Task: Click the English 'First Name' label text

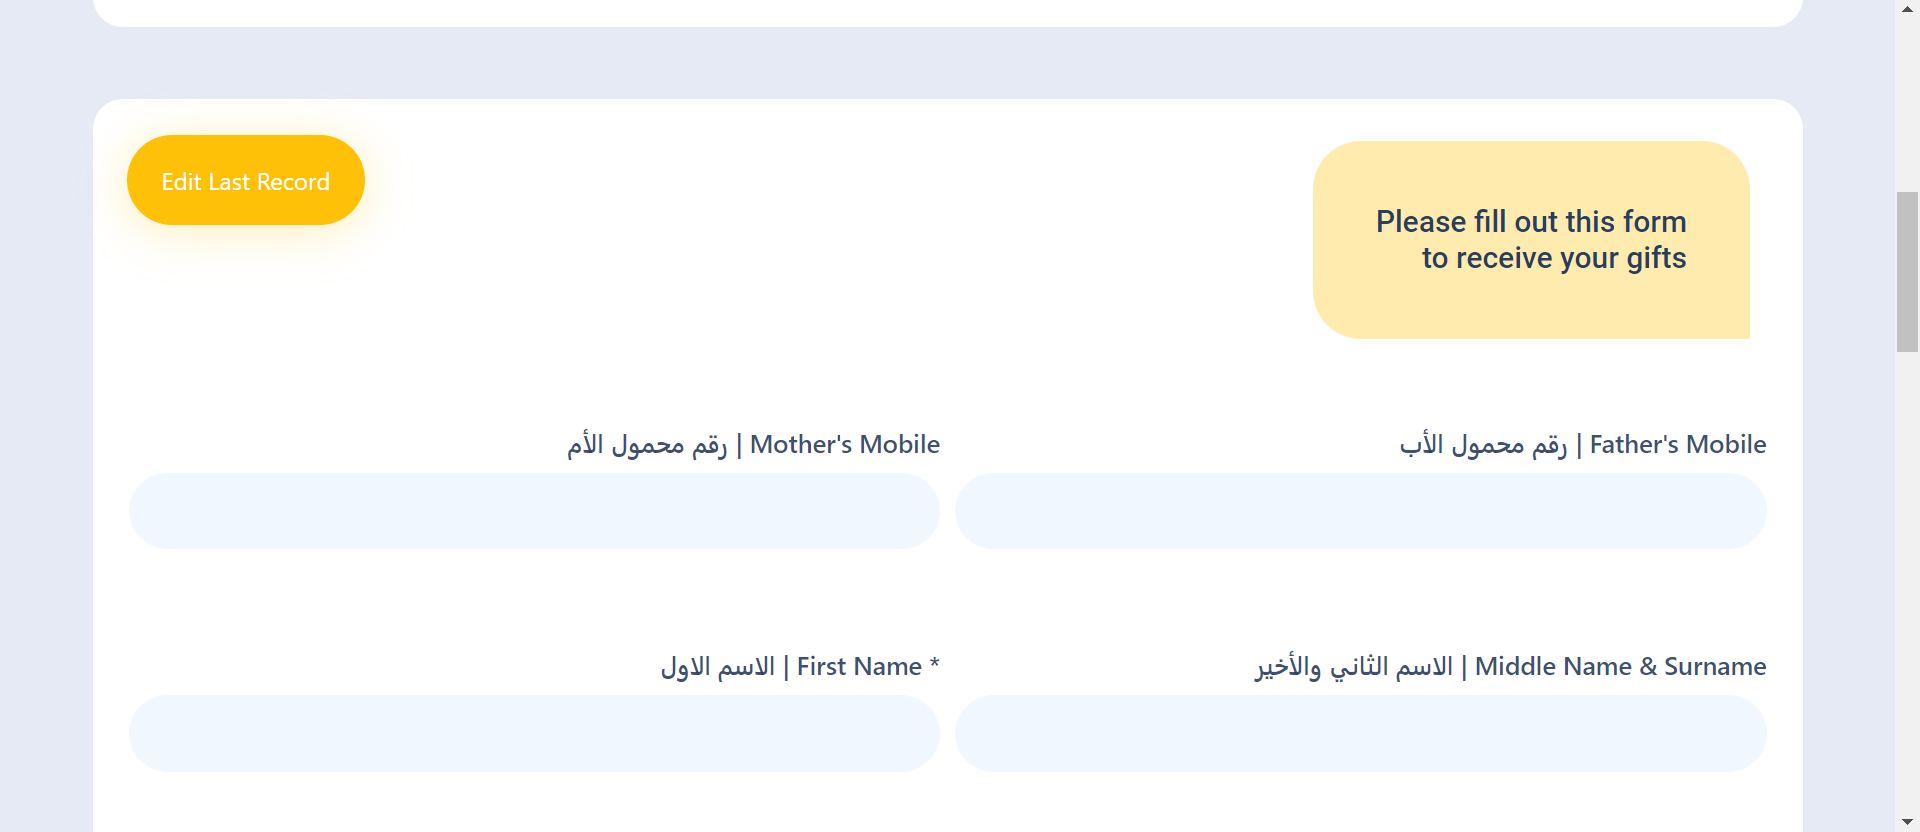Action: (x=859, y=666)
